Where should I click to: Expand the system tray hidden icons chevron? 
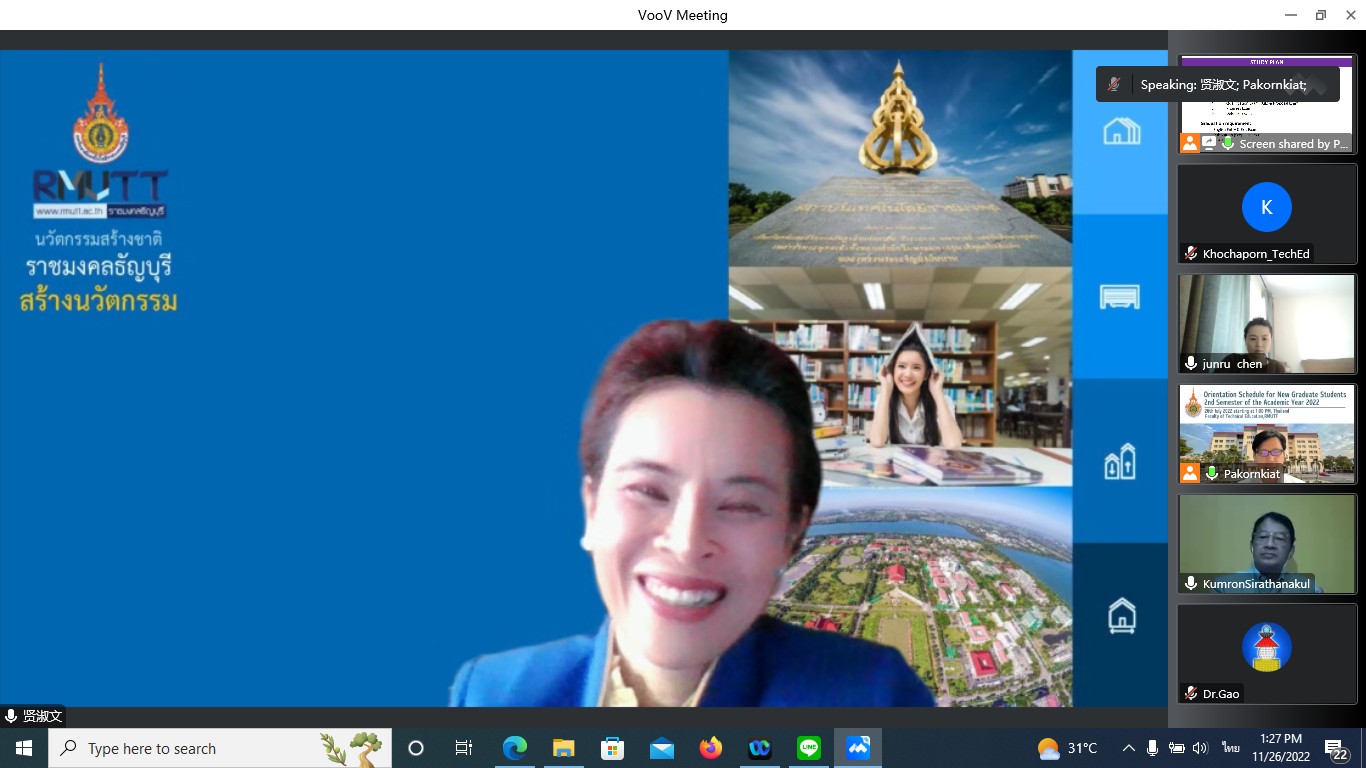tap(1128, 748)
